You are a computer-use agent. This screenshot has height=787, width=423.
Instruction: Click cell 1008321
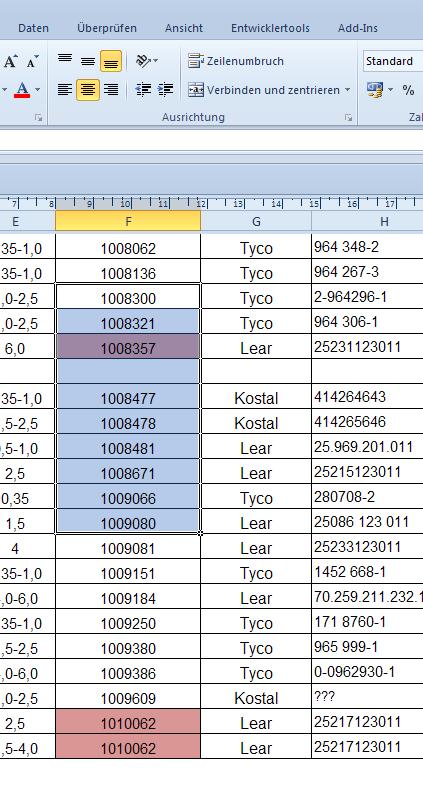click(x=128, y=322)
